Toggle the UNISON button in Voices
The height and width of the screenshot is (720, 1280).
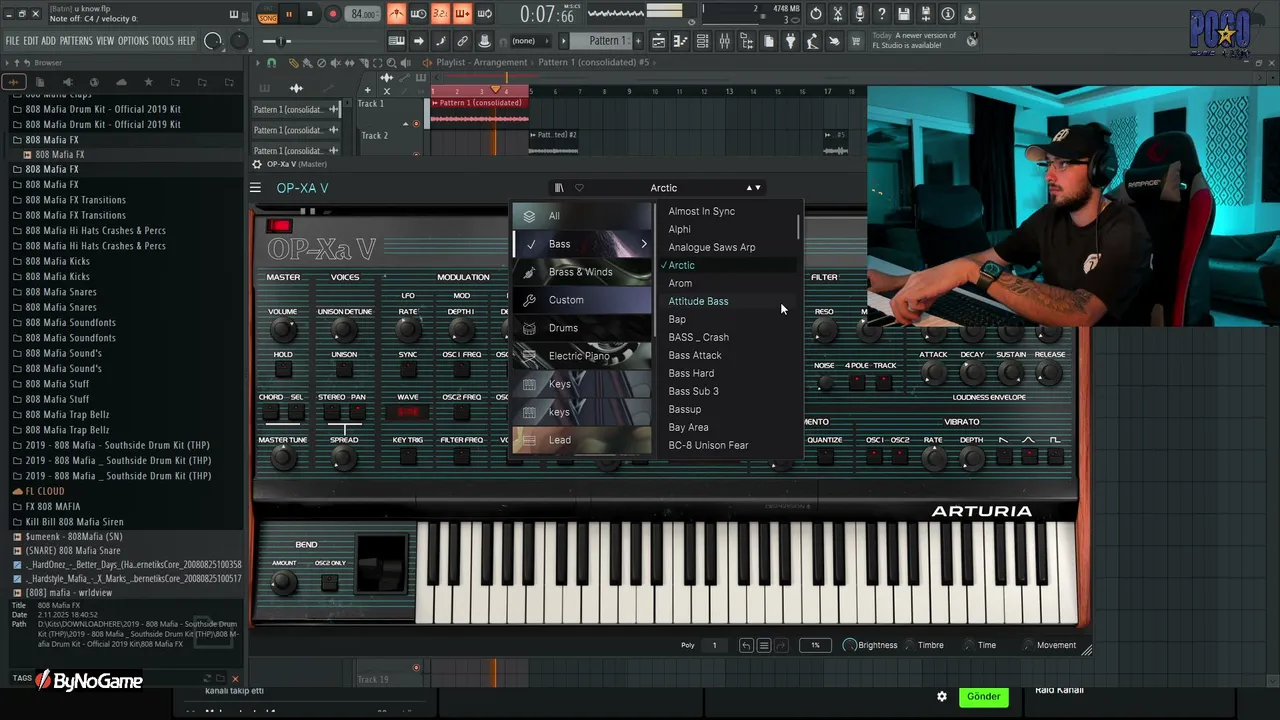[344, 369]
